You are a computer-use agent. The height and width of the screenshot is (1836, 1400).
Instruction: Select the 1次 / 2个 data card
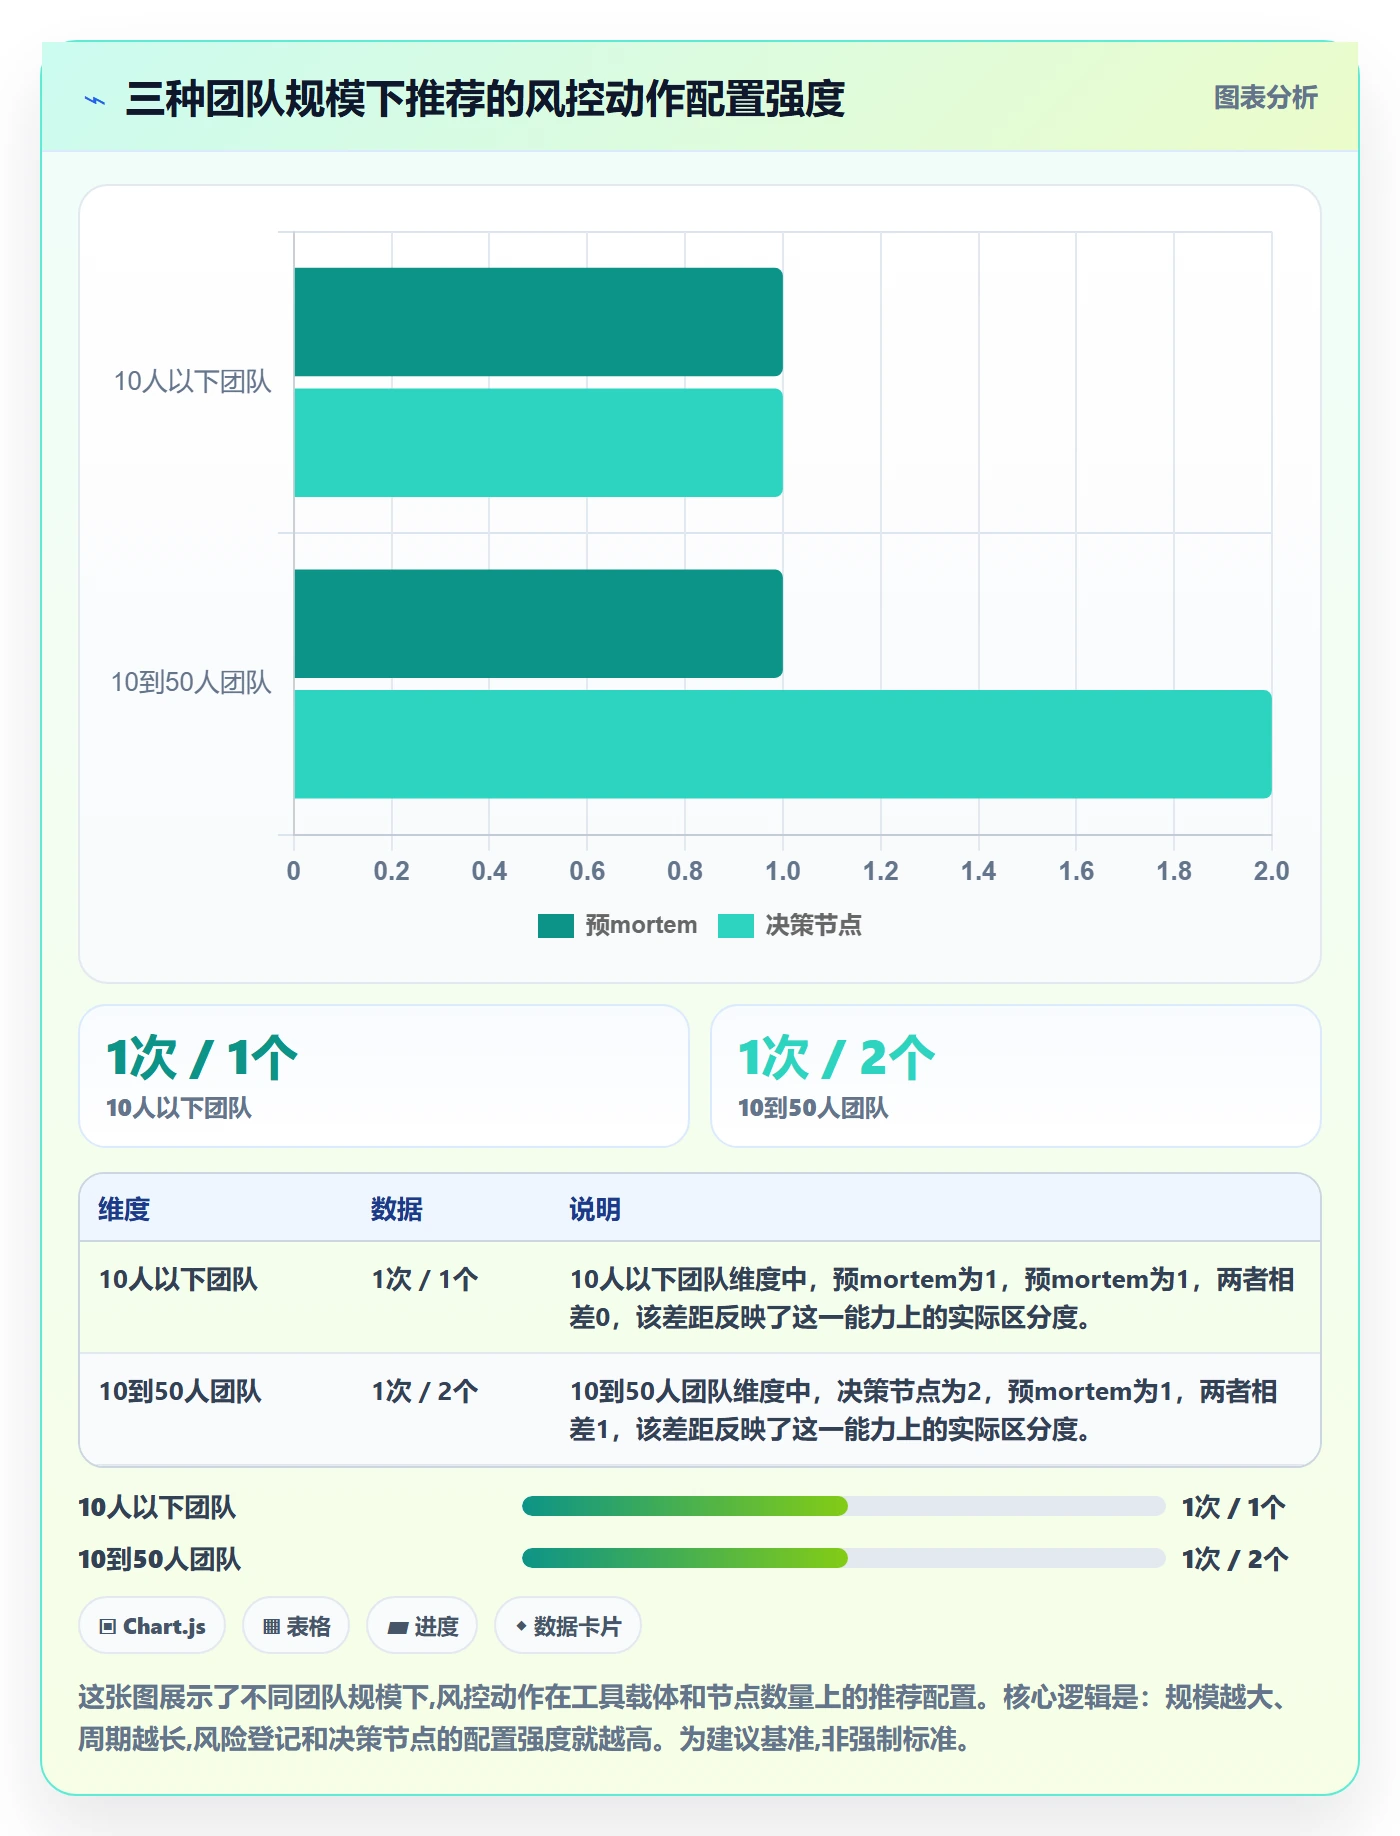(x=1016, y=1076)
